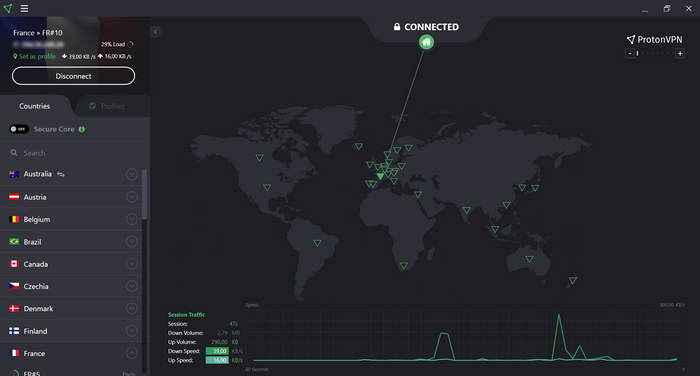This screenshot has height=376, width=700.
Task: Click the South Africa server marker
Action: (404, 266)
